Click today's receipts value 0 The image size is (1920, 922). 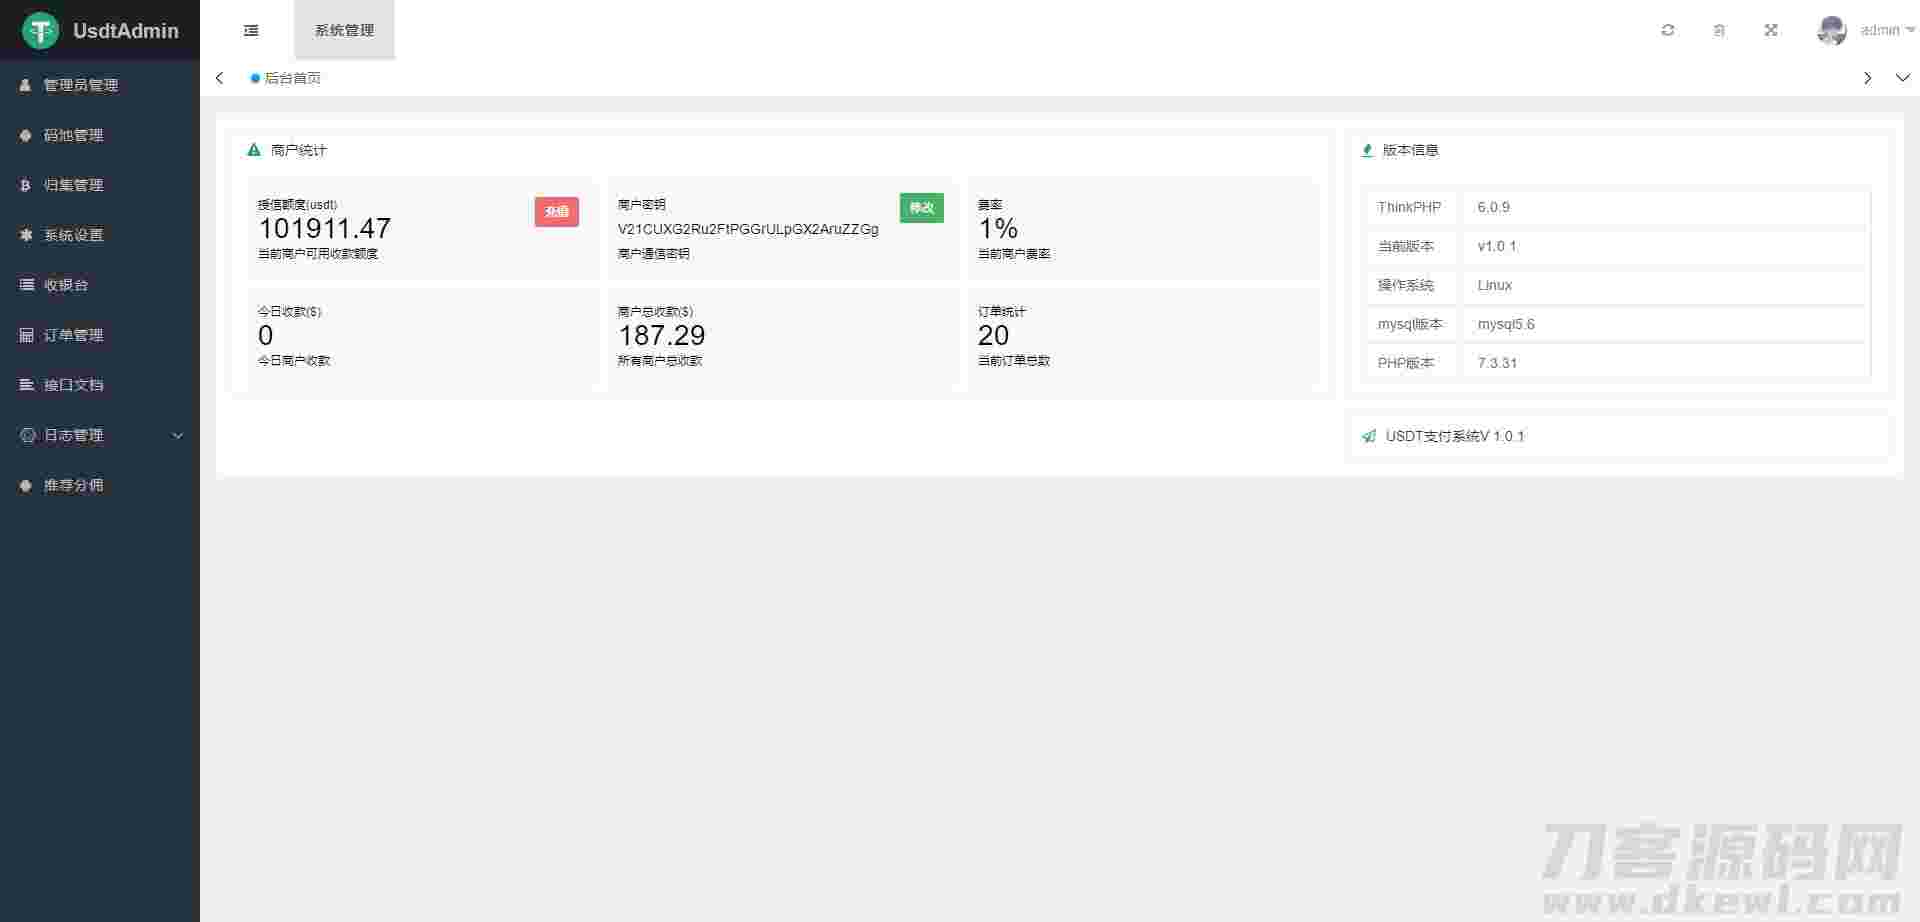pyautogui.click(x=266, y=336)
